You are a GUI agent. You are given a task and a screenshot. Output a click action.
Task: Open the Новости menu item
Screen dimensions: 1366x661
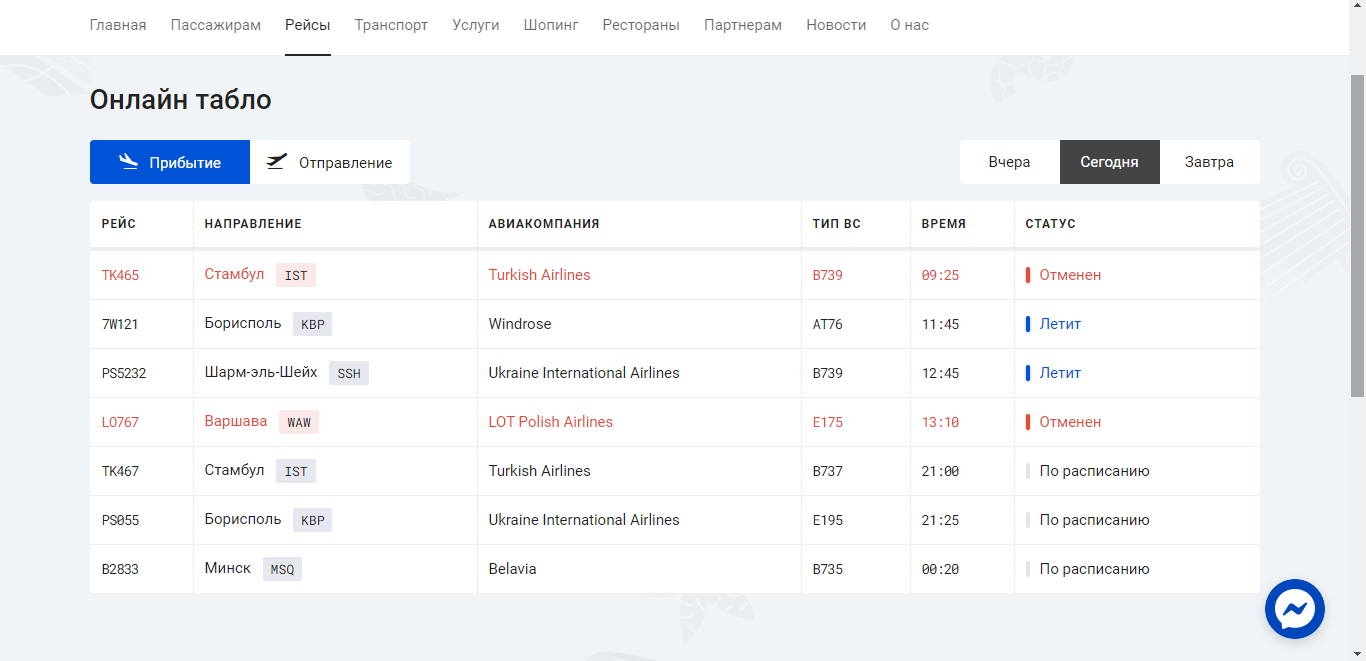(x=836, y=25)
